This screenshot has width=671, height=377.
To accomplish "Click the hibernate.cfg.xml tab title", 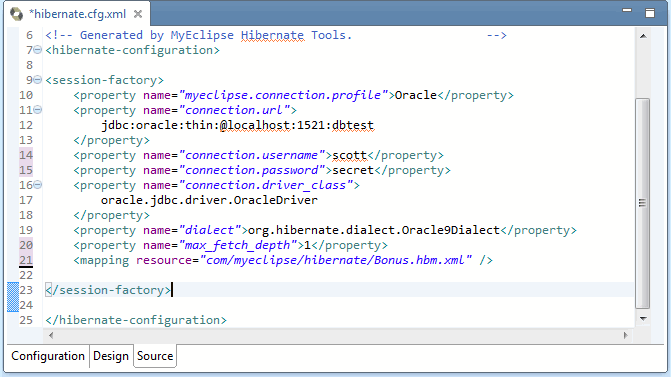I will (x=77, y=14).
